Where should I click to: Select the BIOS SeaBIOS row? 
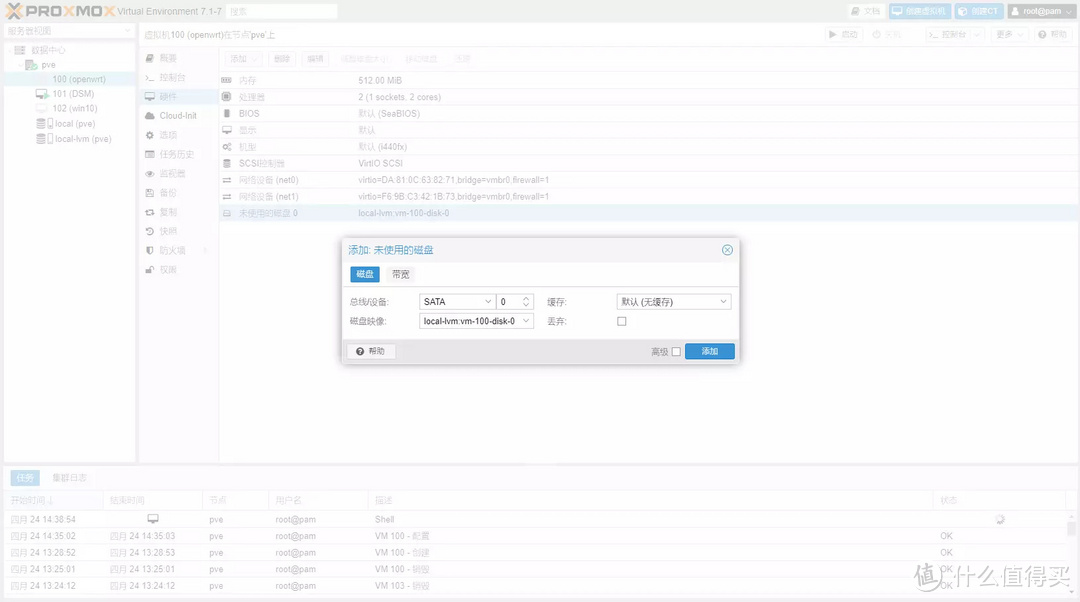pos(649,114)
